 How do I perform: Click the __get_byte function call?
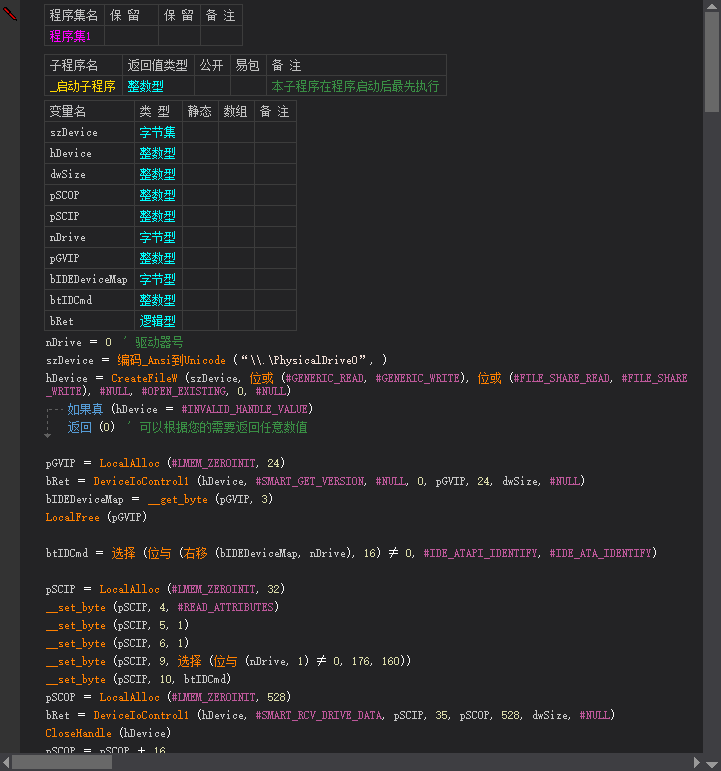point(178,499)
